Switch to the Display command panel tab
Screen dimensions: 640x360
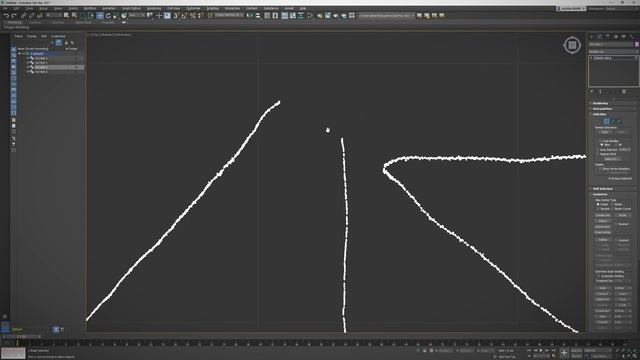pos(623,36)
